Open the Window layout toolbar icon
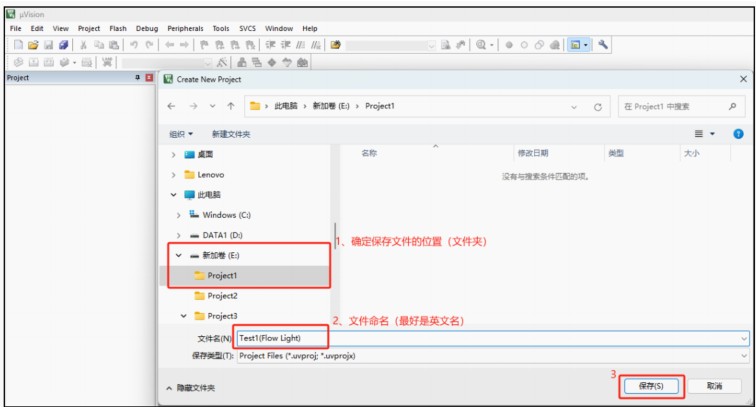756x407 pixels. tap(575, 45)
